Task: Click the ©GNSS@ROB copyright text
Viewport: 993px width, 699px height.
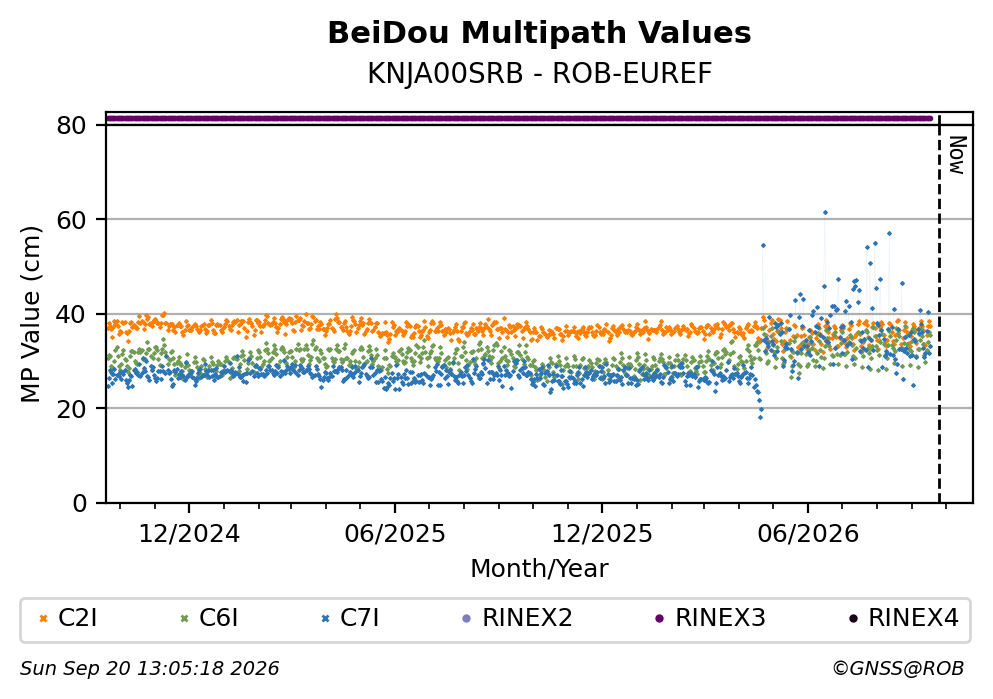Action: 898,669
